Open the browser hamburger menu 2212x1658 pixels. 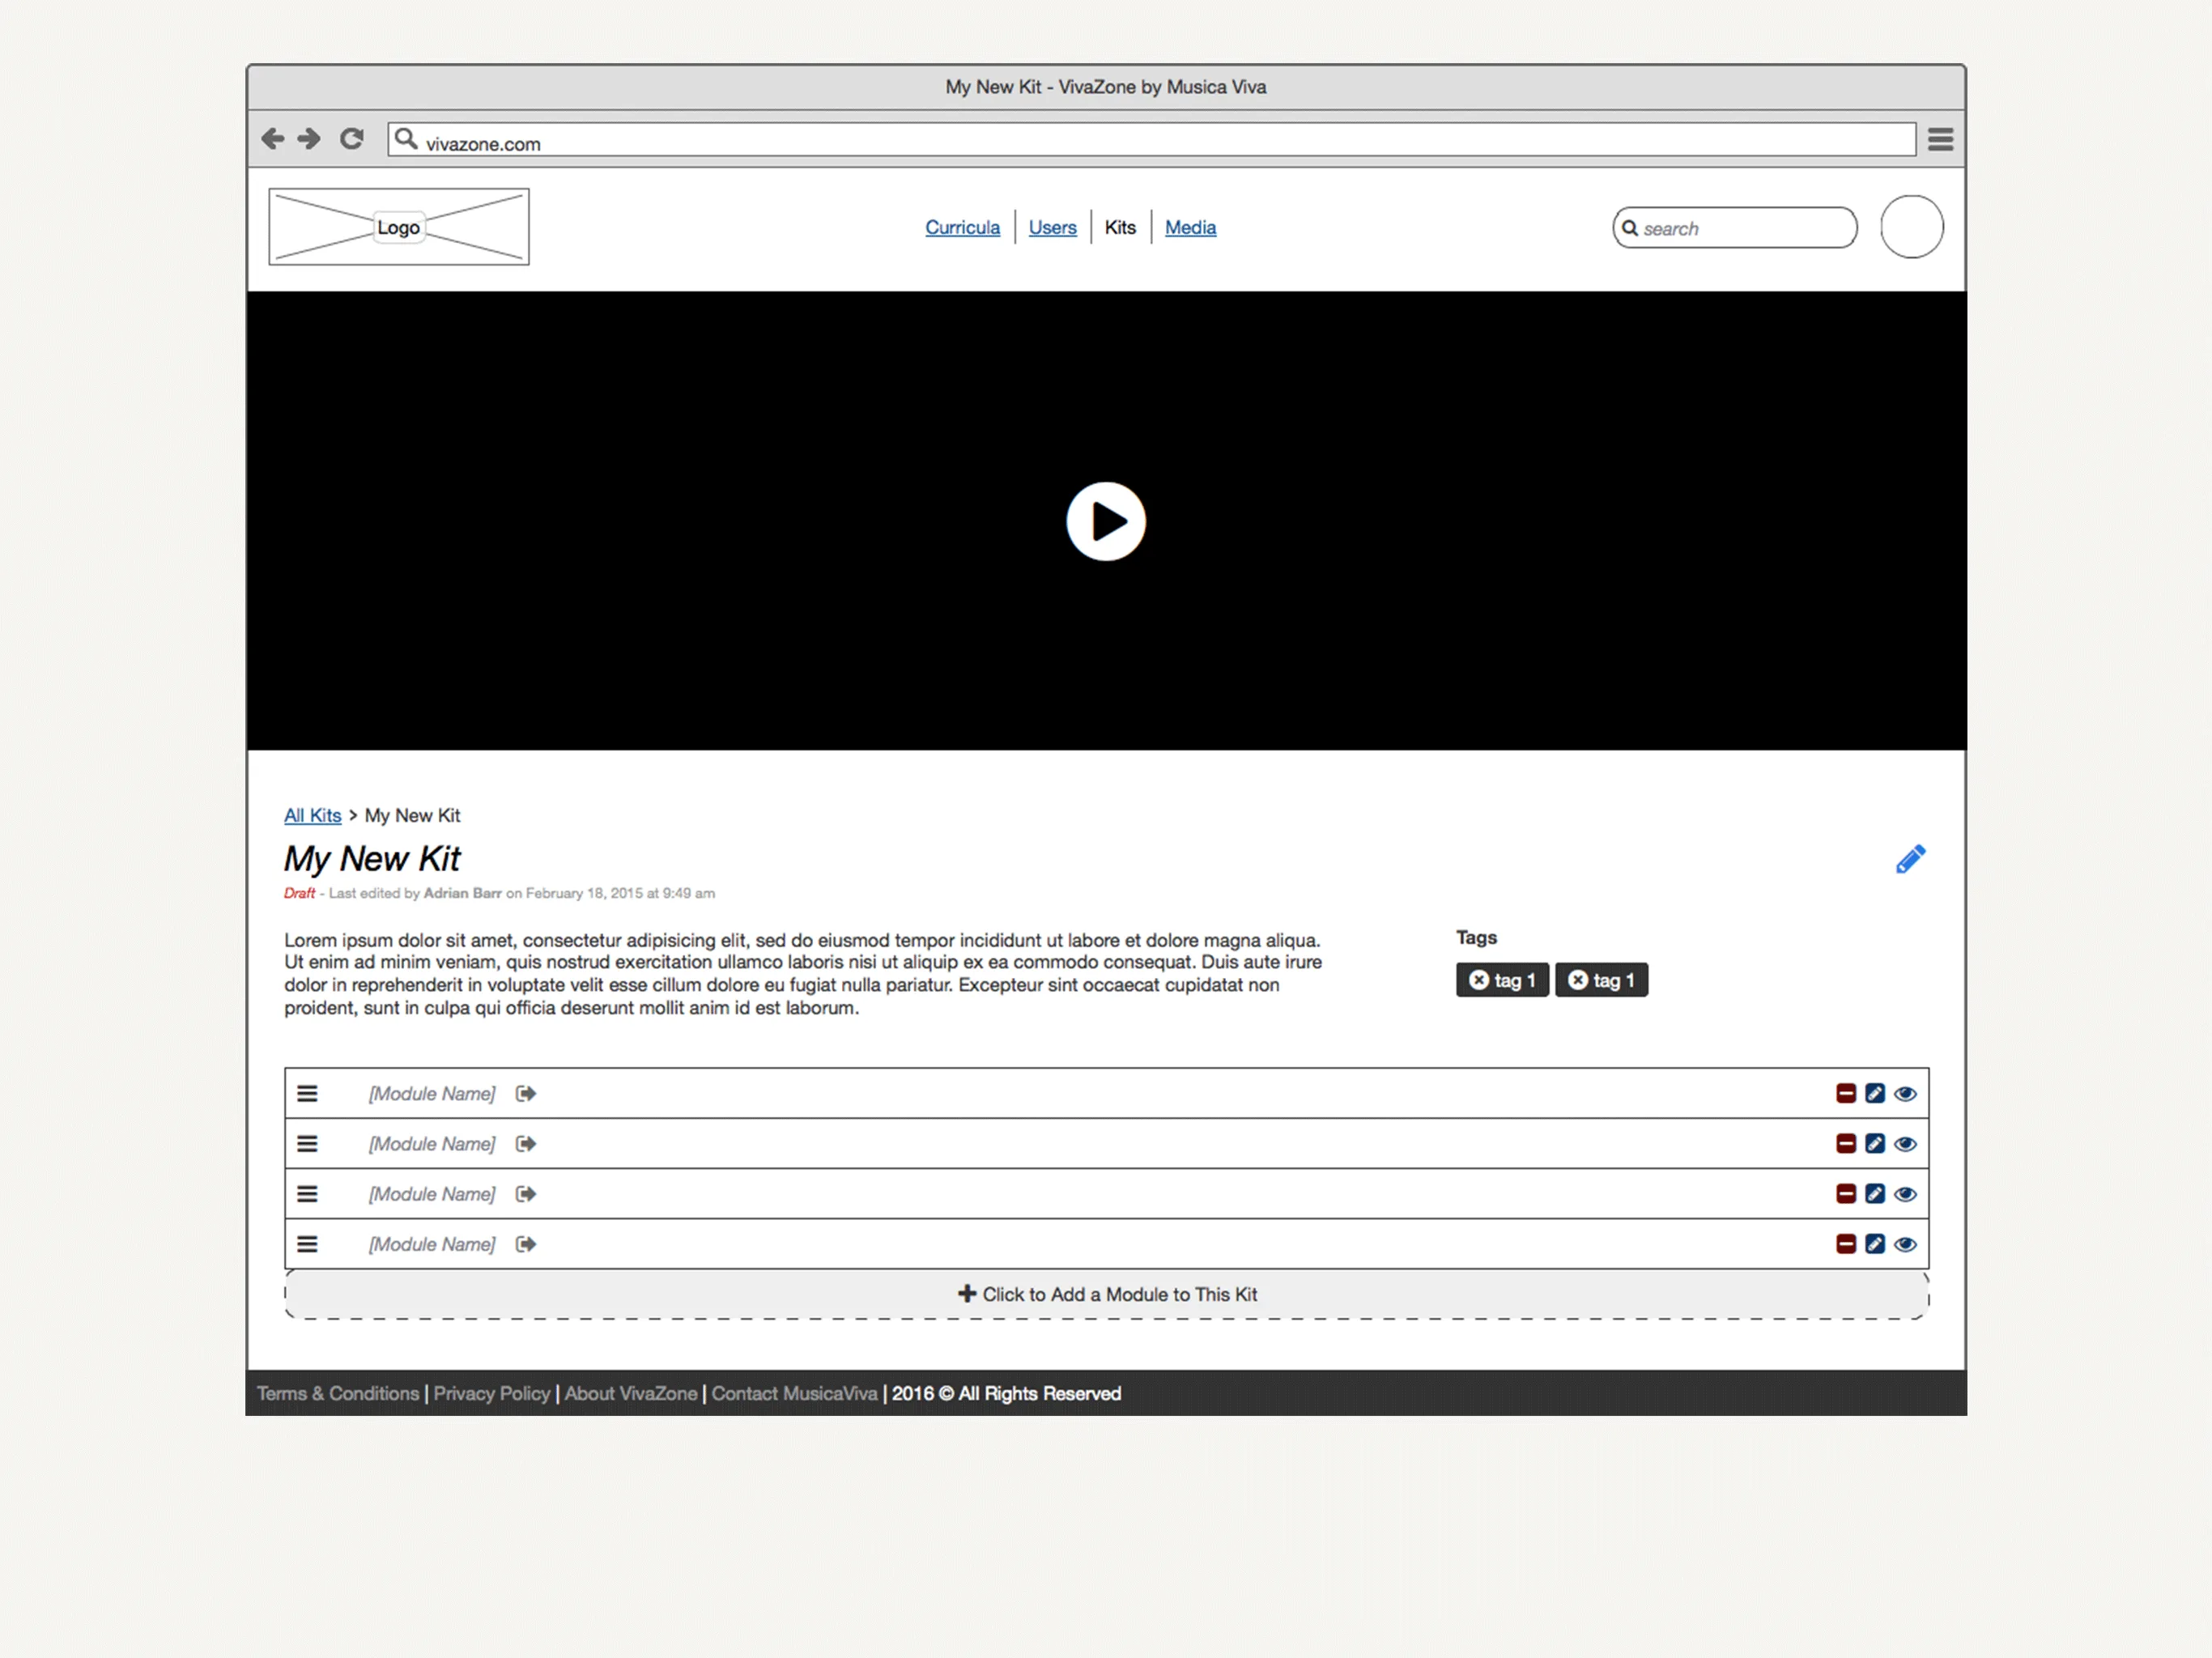[x=1940, y=139]
